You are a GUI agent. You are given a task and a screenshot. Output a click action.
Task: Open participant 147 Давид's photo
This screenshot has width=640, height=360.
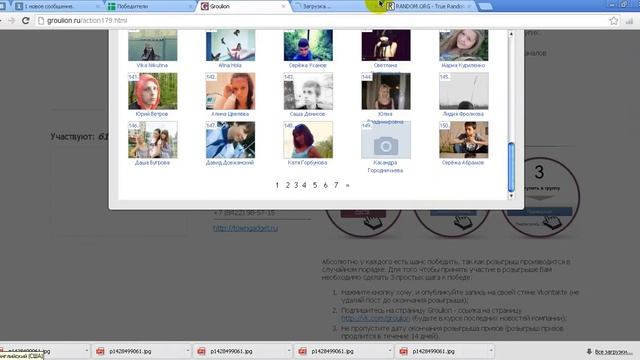[231, 140]
